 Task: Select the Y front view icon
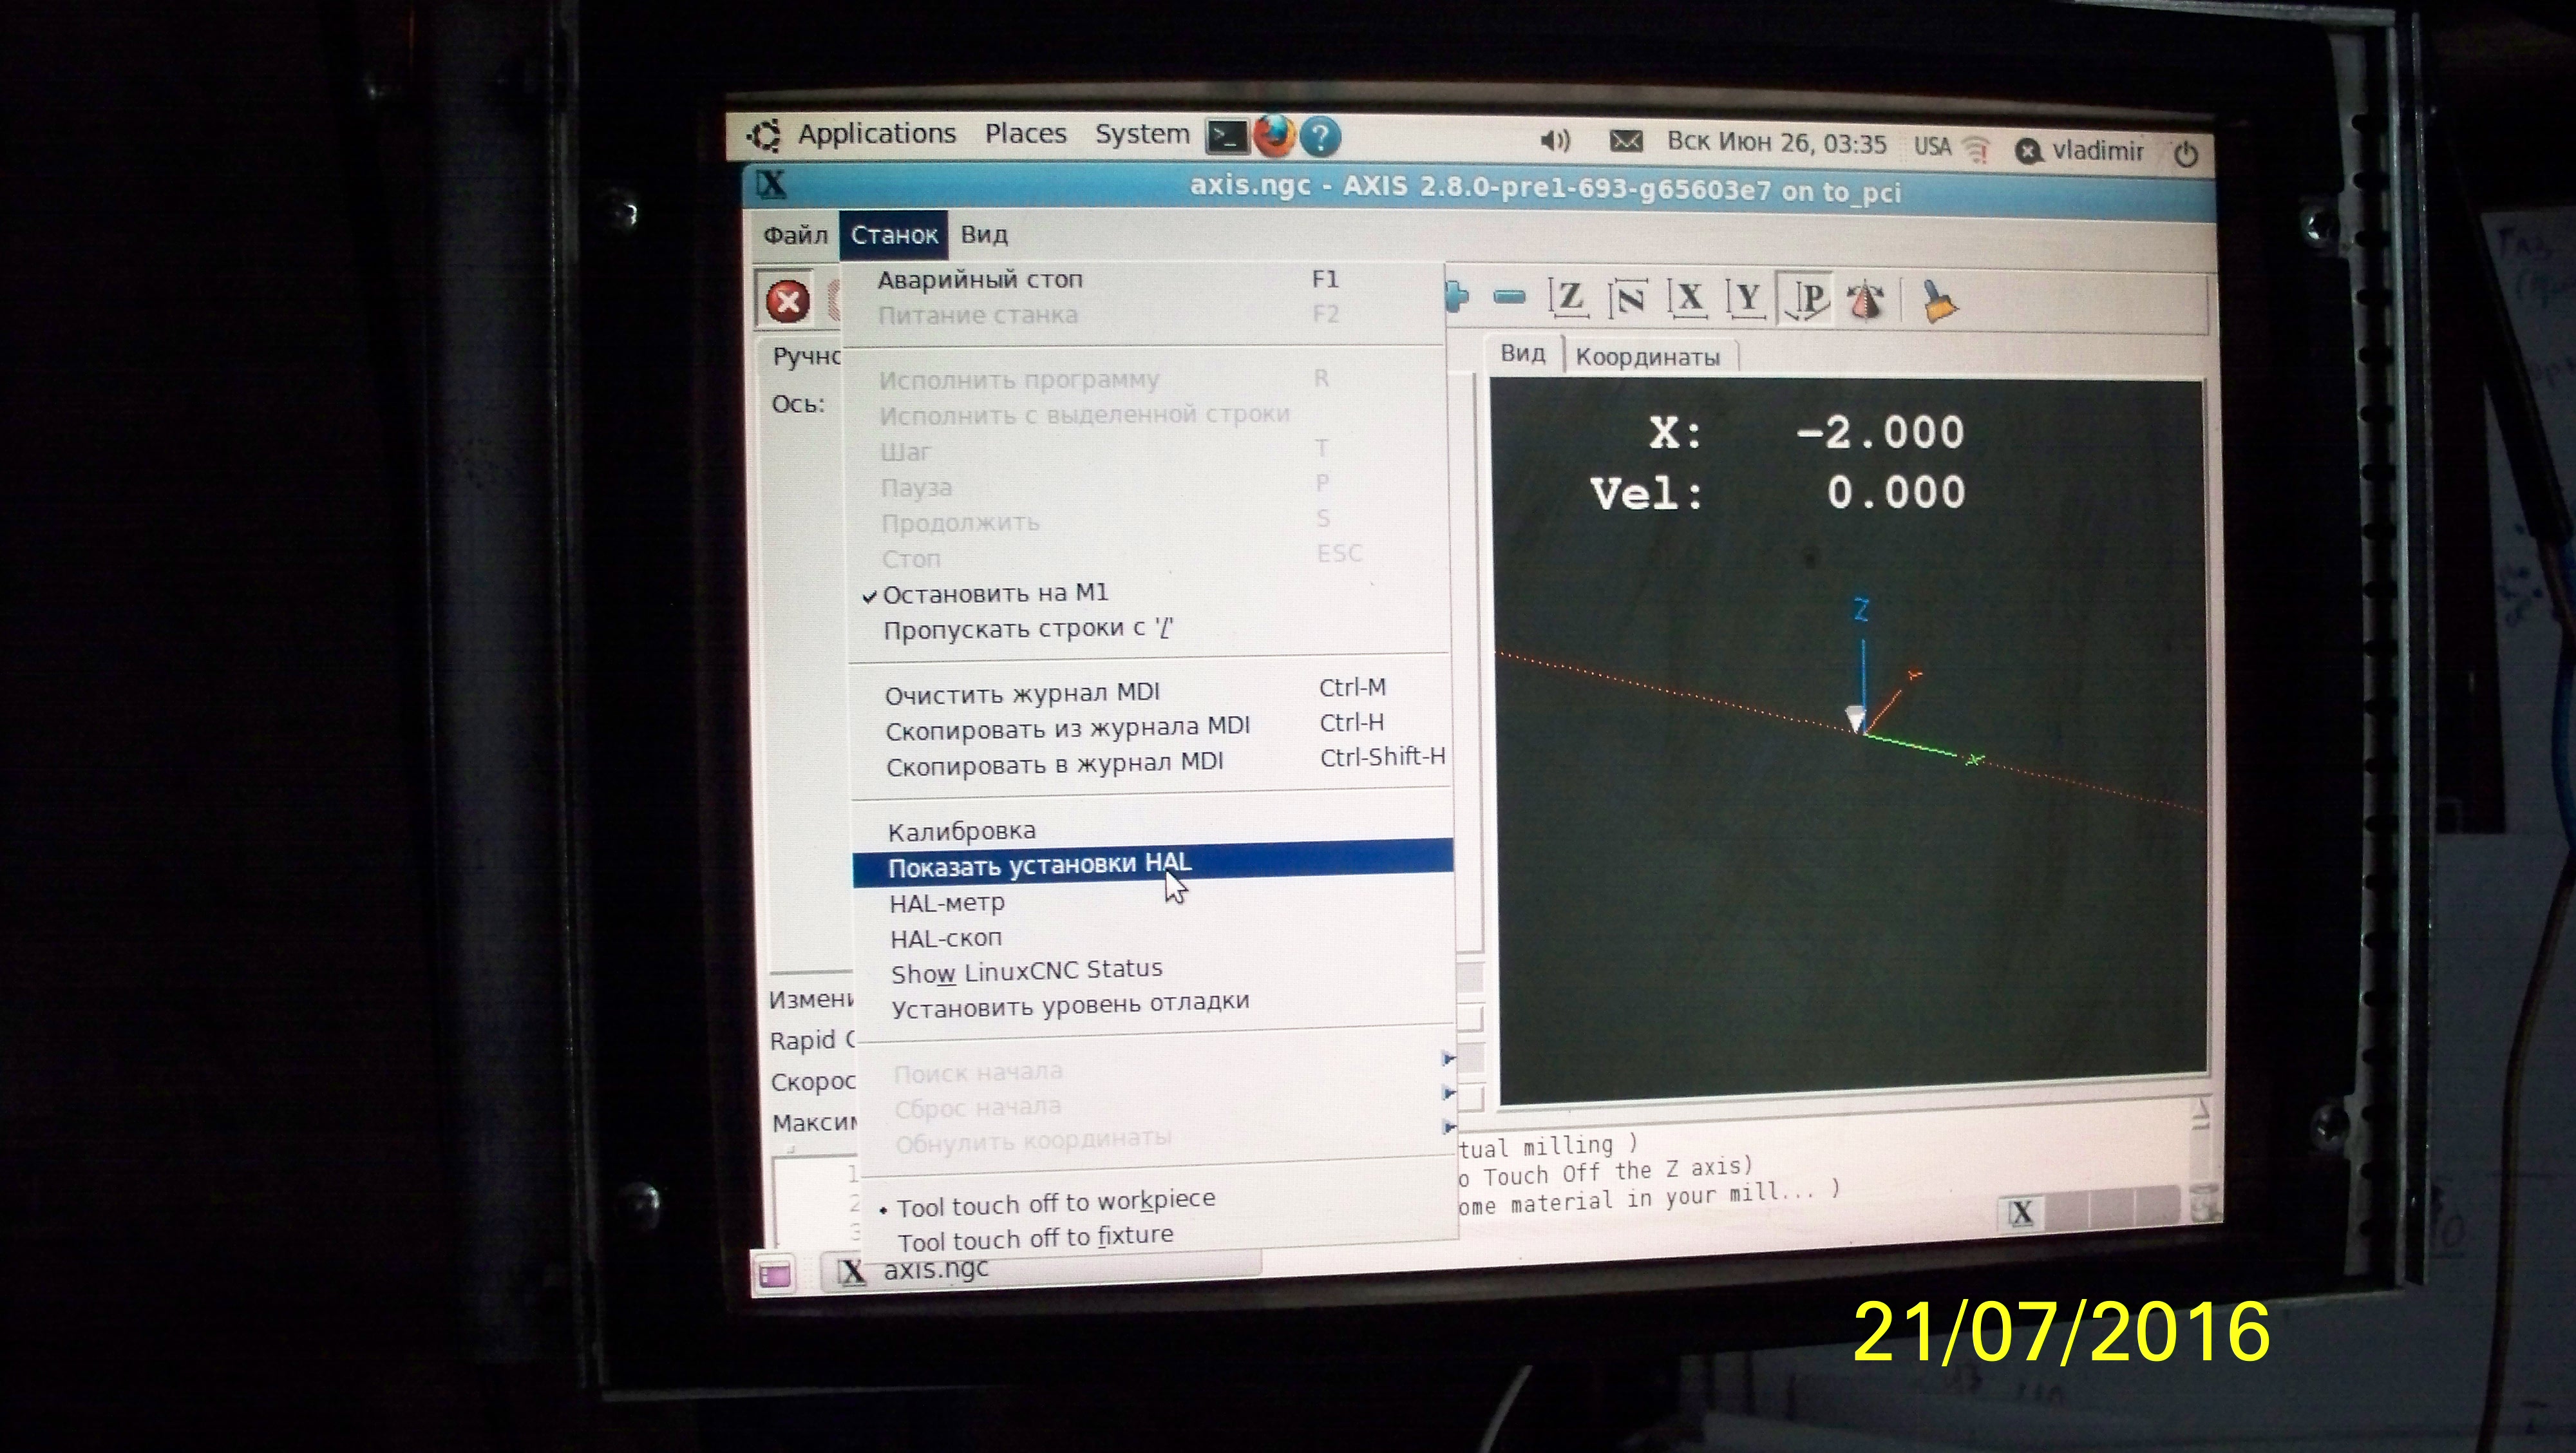[1747, 298]
